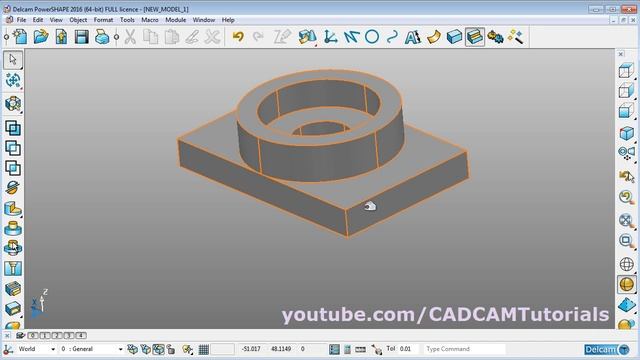Toggle level 2 button

[x=57, y=336]
